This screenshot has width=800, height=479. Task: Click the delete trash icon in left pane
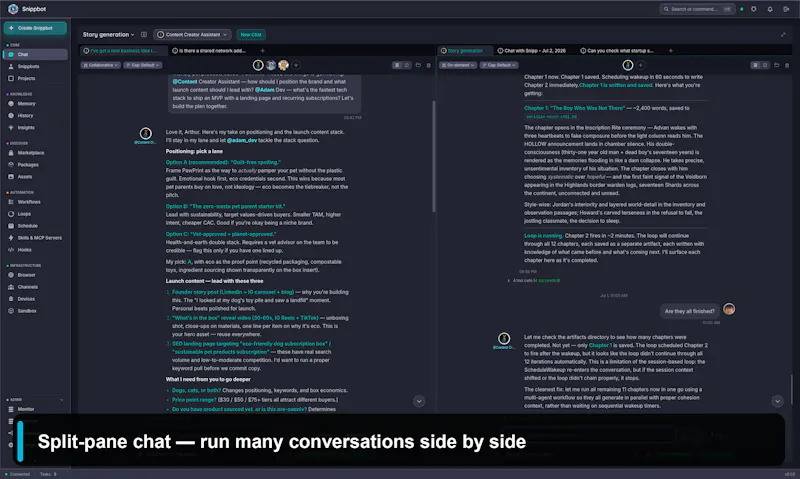(x=429, y=65)
